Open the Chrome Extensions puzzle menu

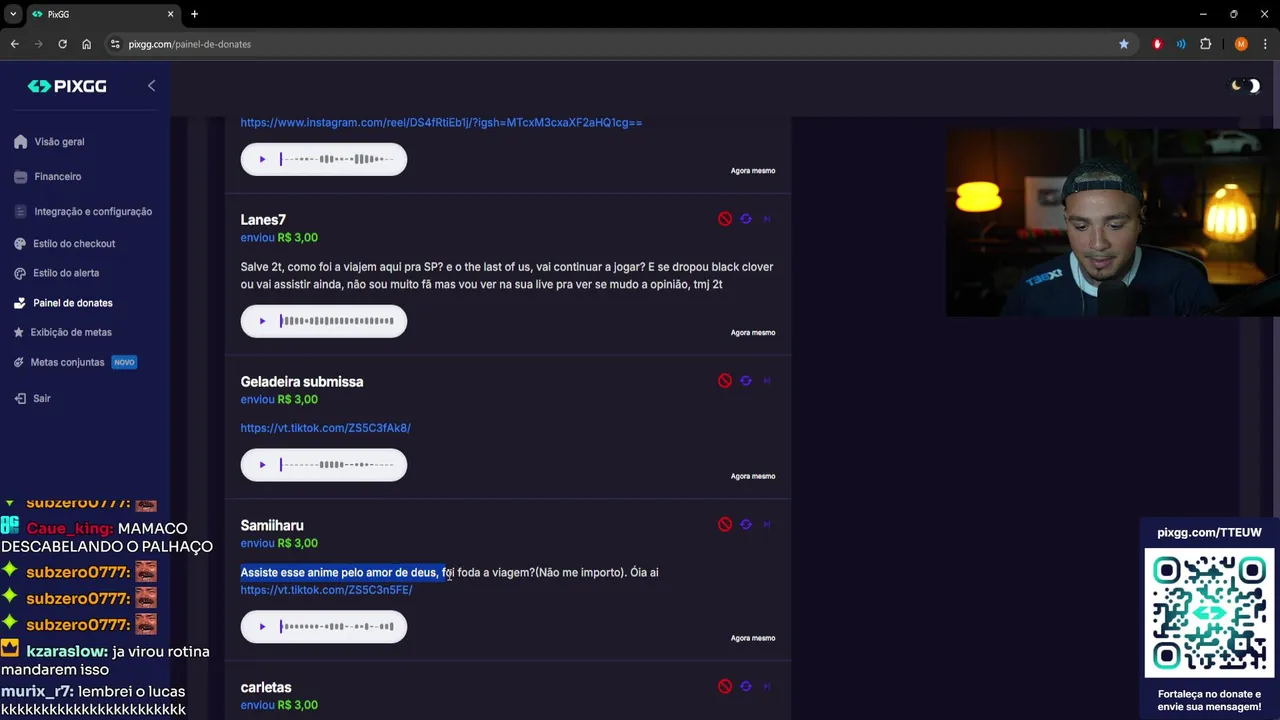coord(1205,44)
